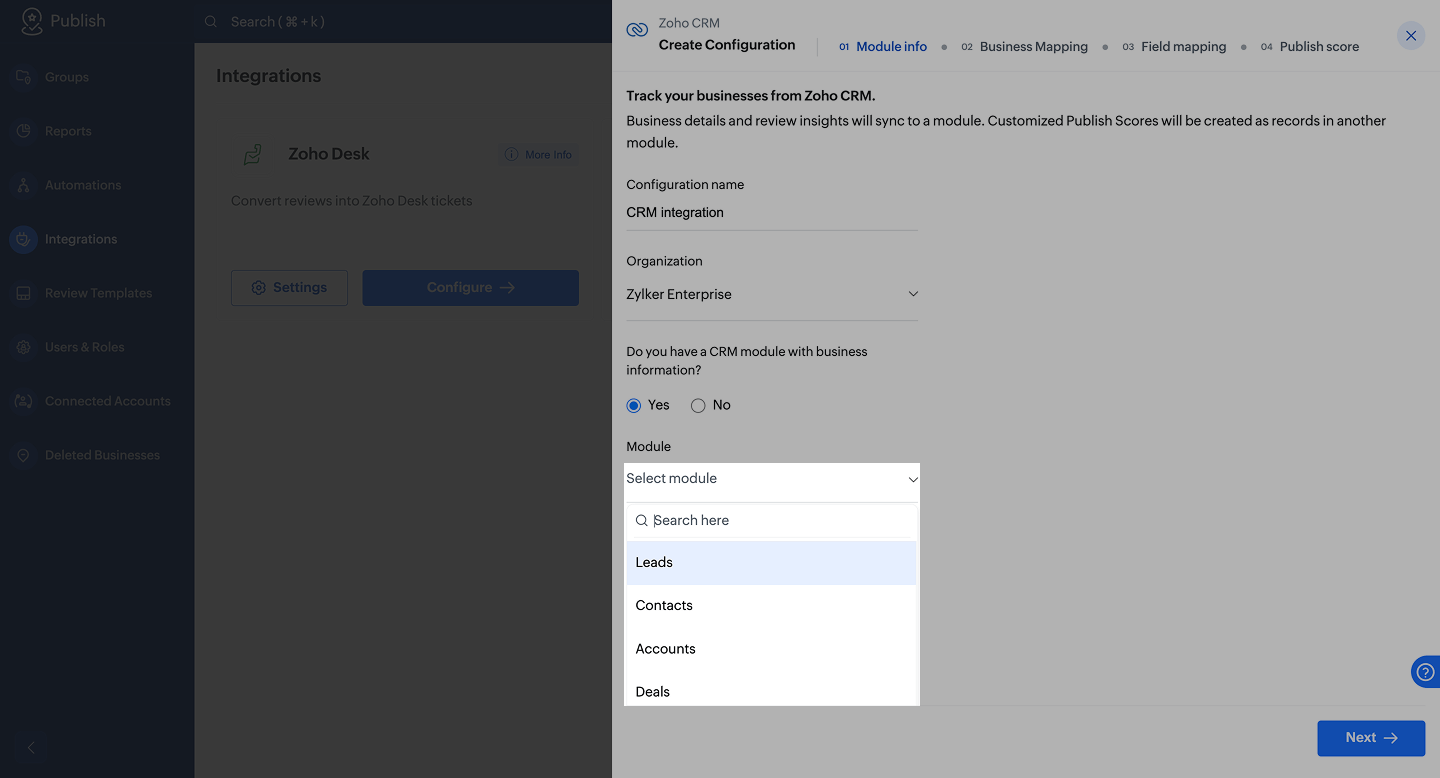Choose Deals from the module list
The width and height of the screenshot is (1440, 778).
click(x=771, y=691)
